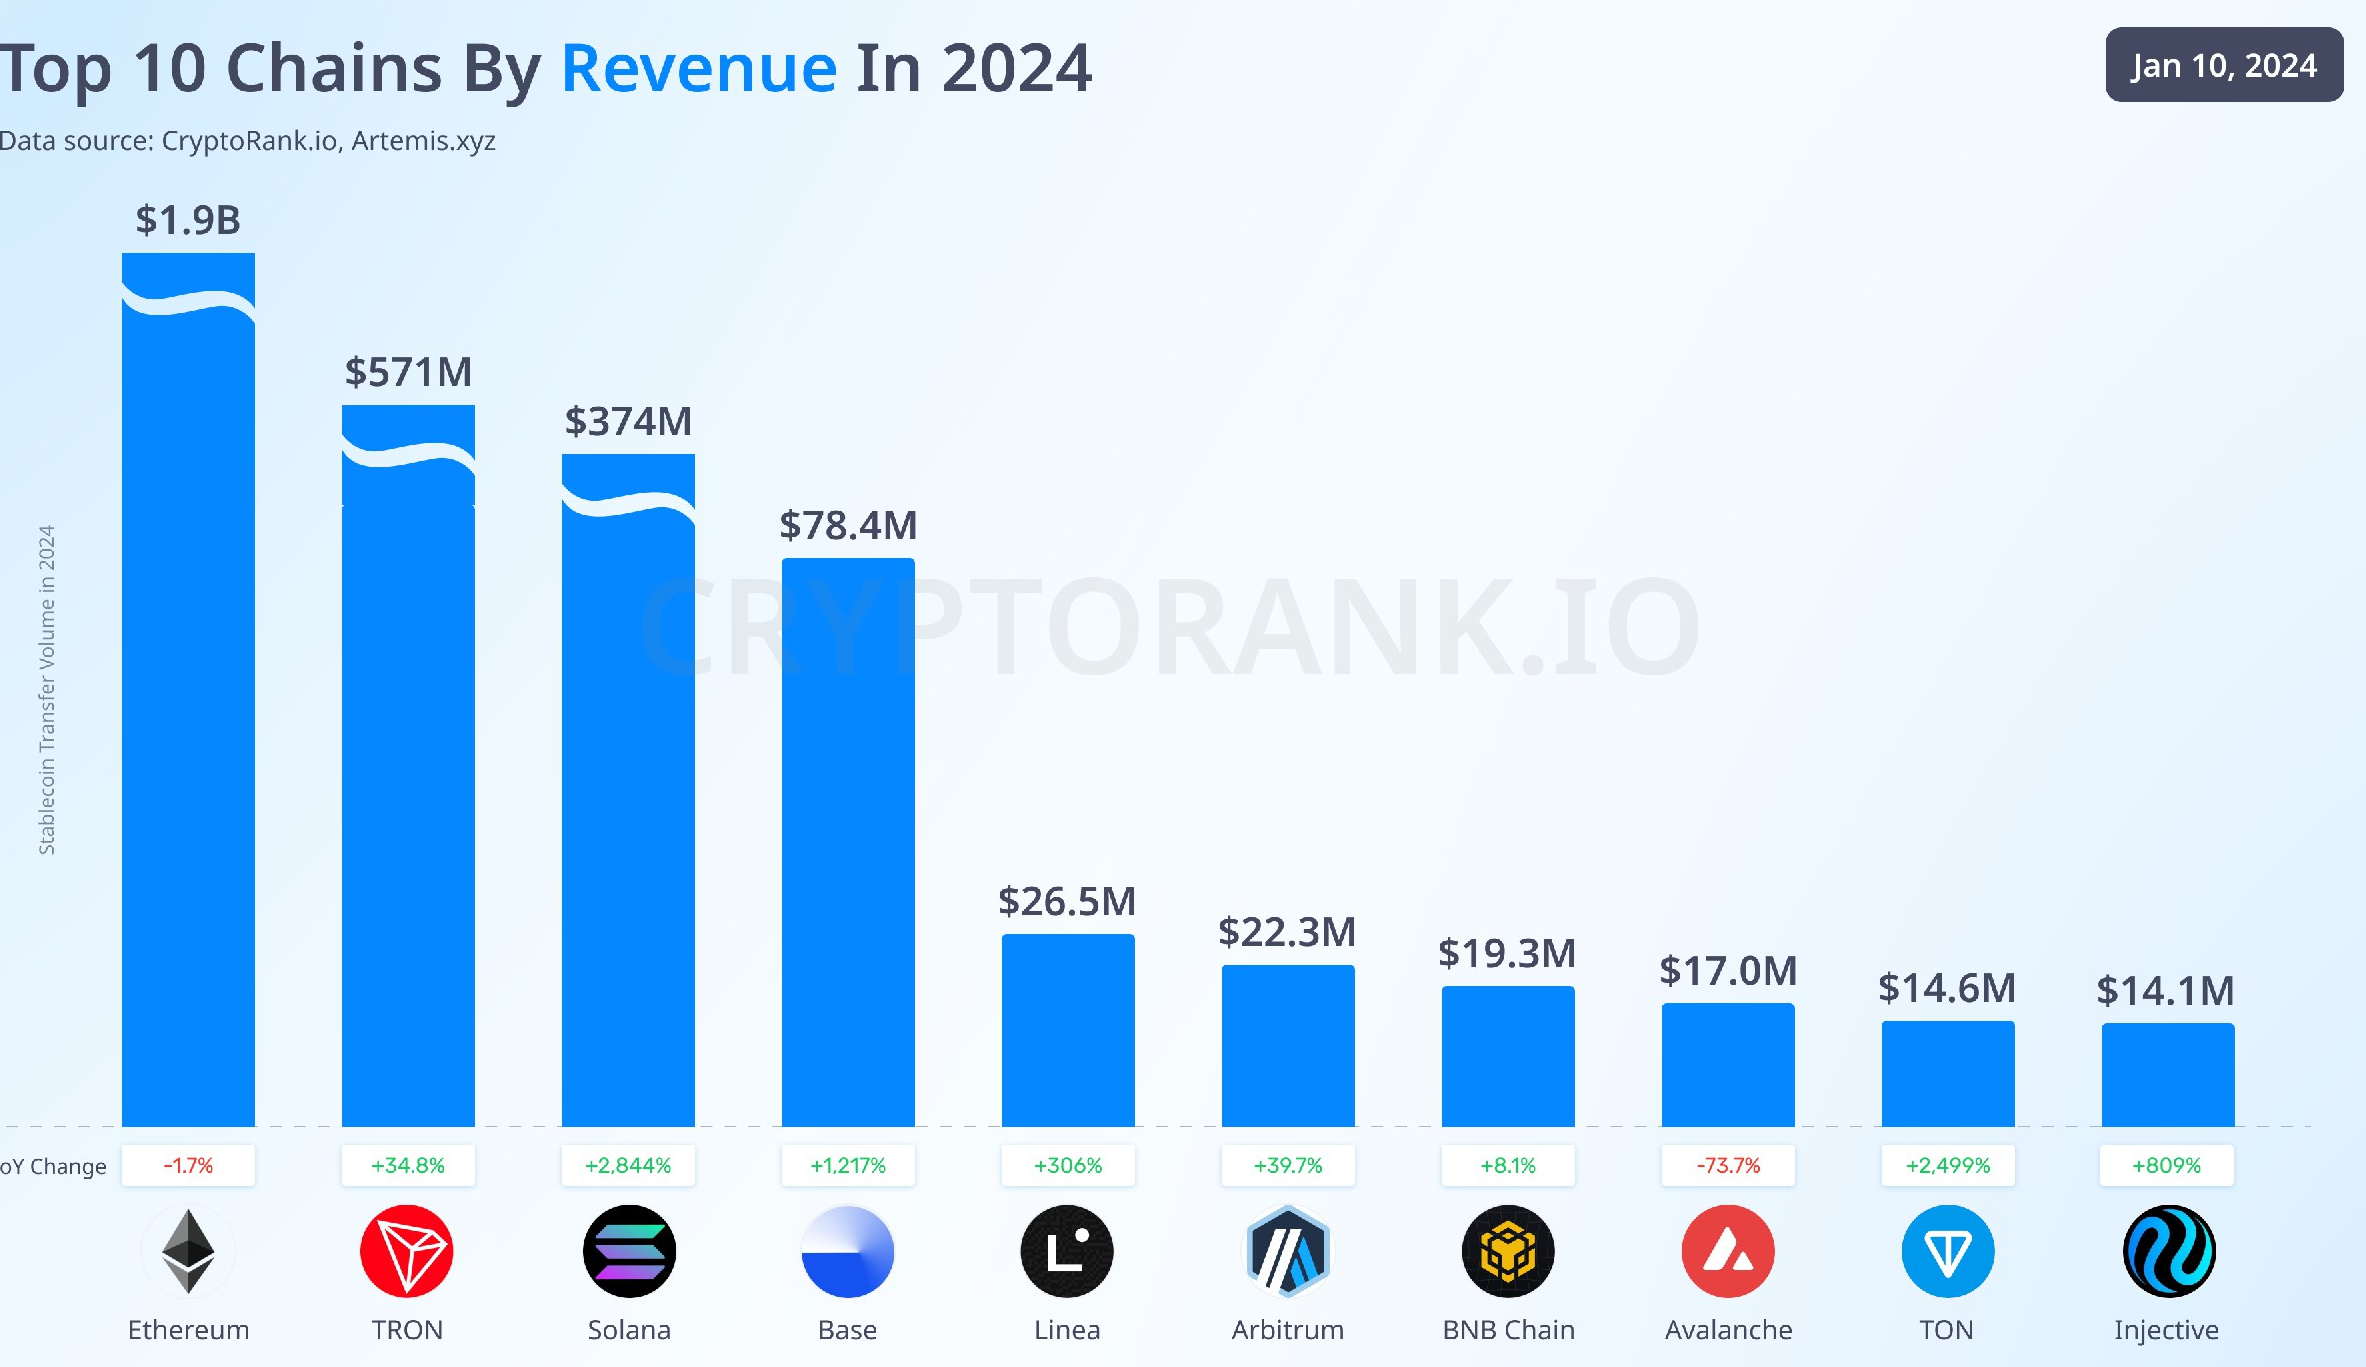Click the BNB Chain name label
2366x1367 pixels.
(1508, 1330)
